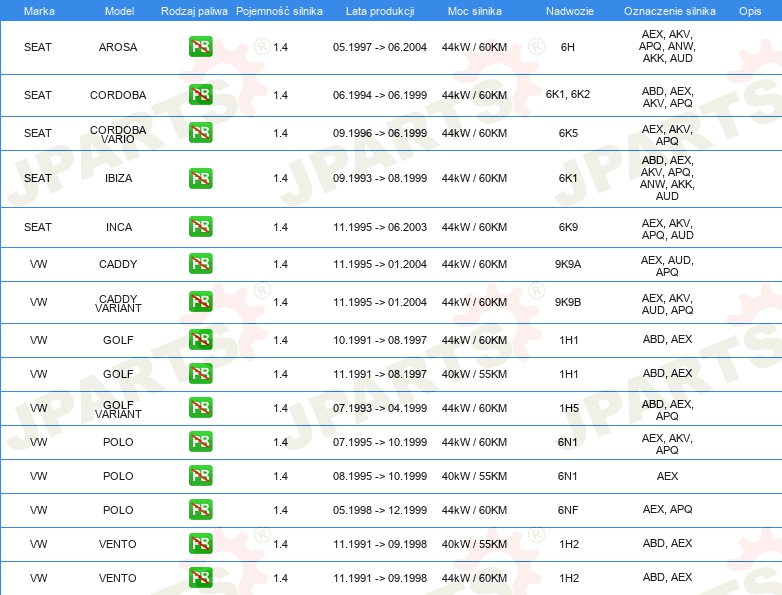
Task: Click engine codes ABD, AEX, AKV, APQ in the CORDOBA row
Action: pyautogui.click(x=667, y=97)
